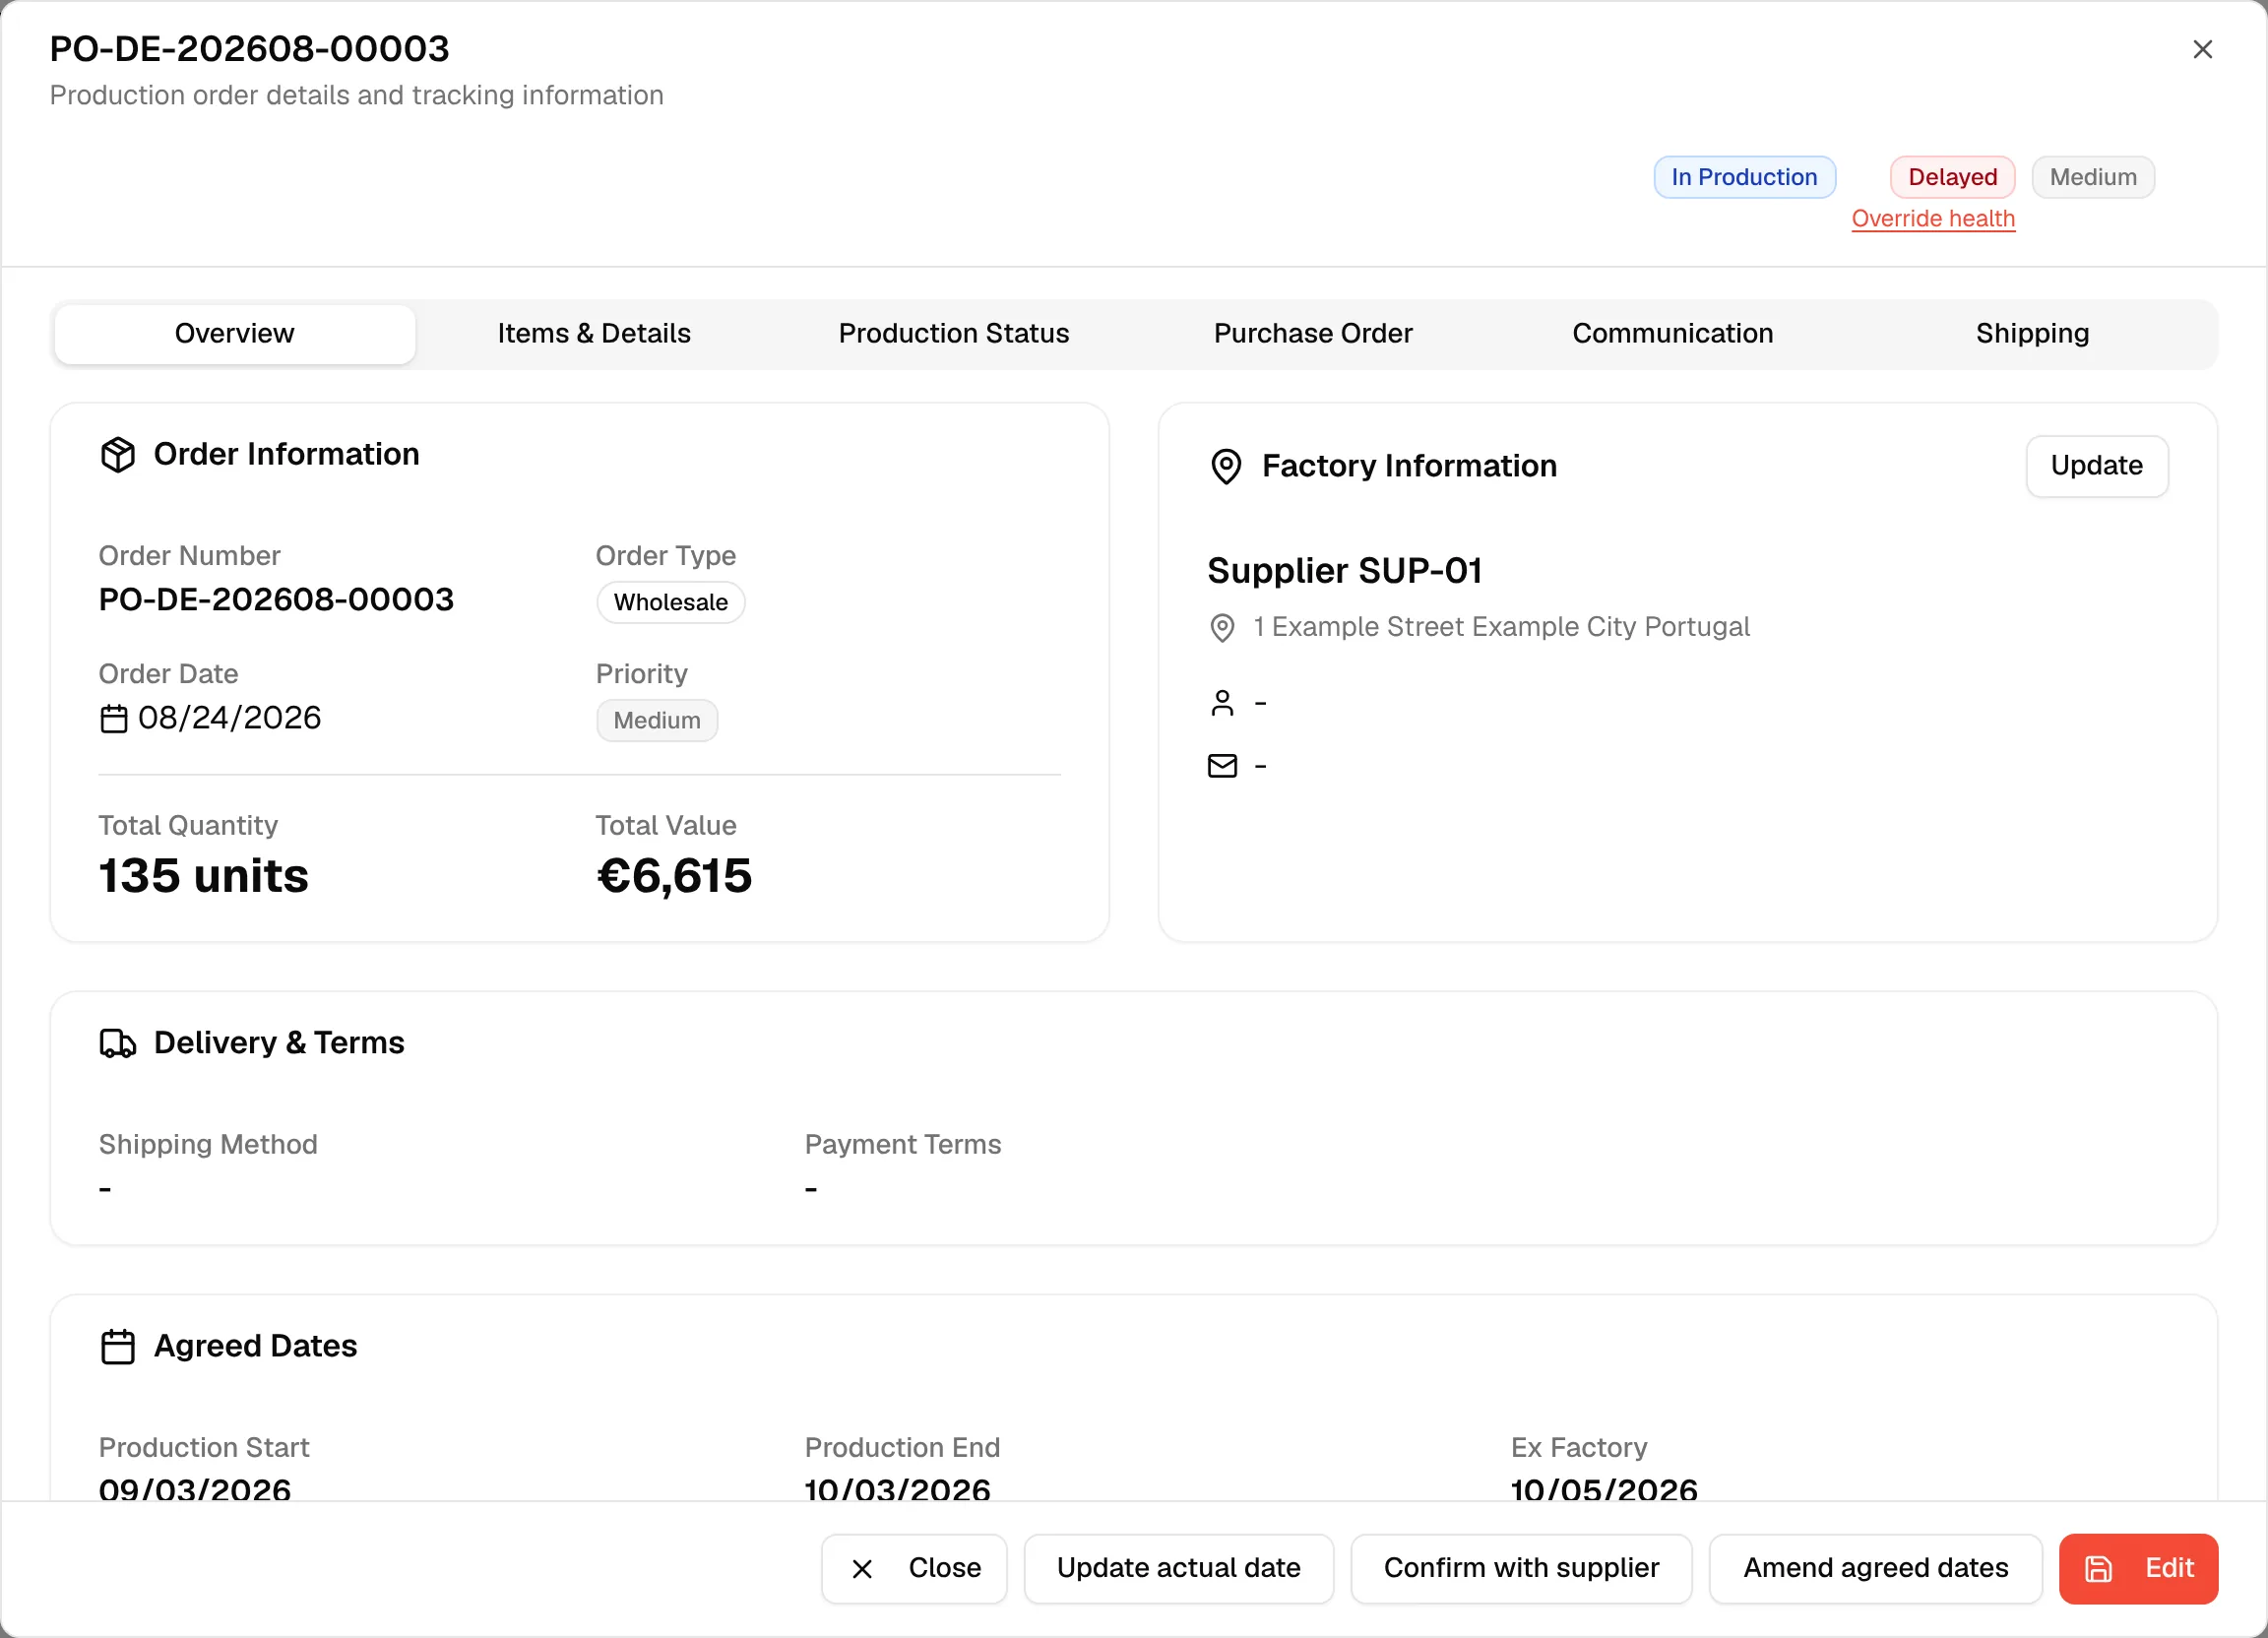2268x1638 pixels.
Task: Click the Wholesale order type badge
Action: [x=671, y=603]
